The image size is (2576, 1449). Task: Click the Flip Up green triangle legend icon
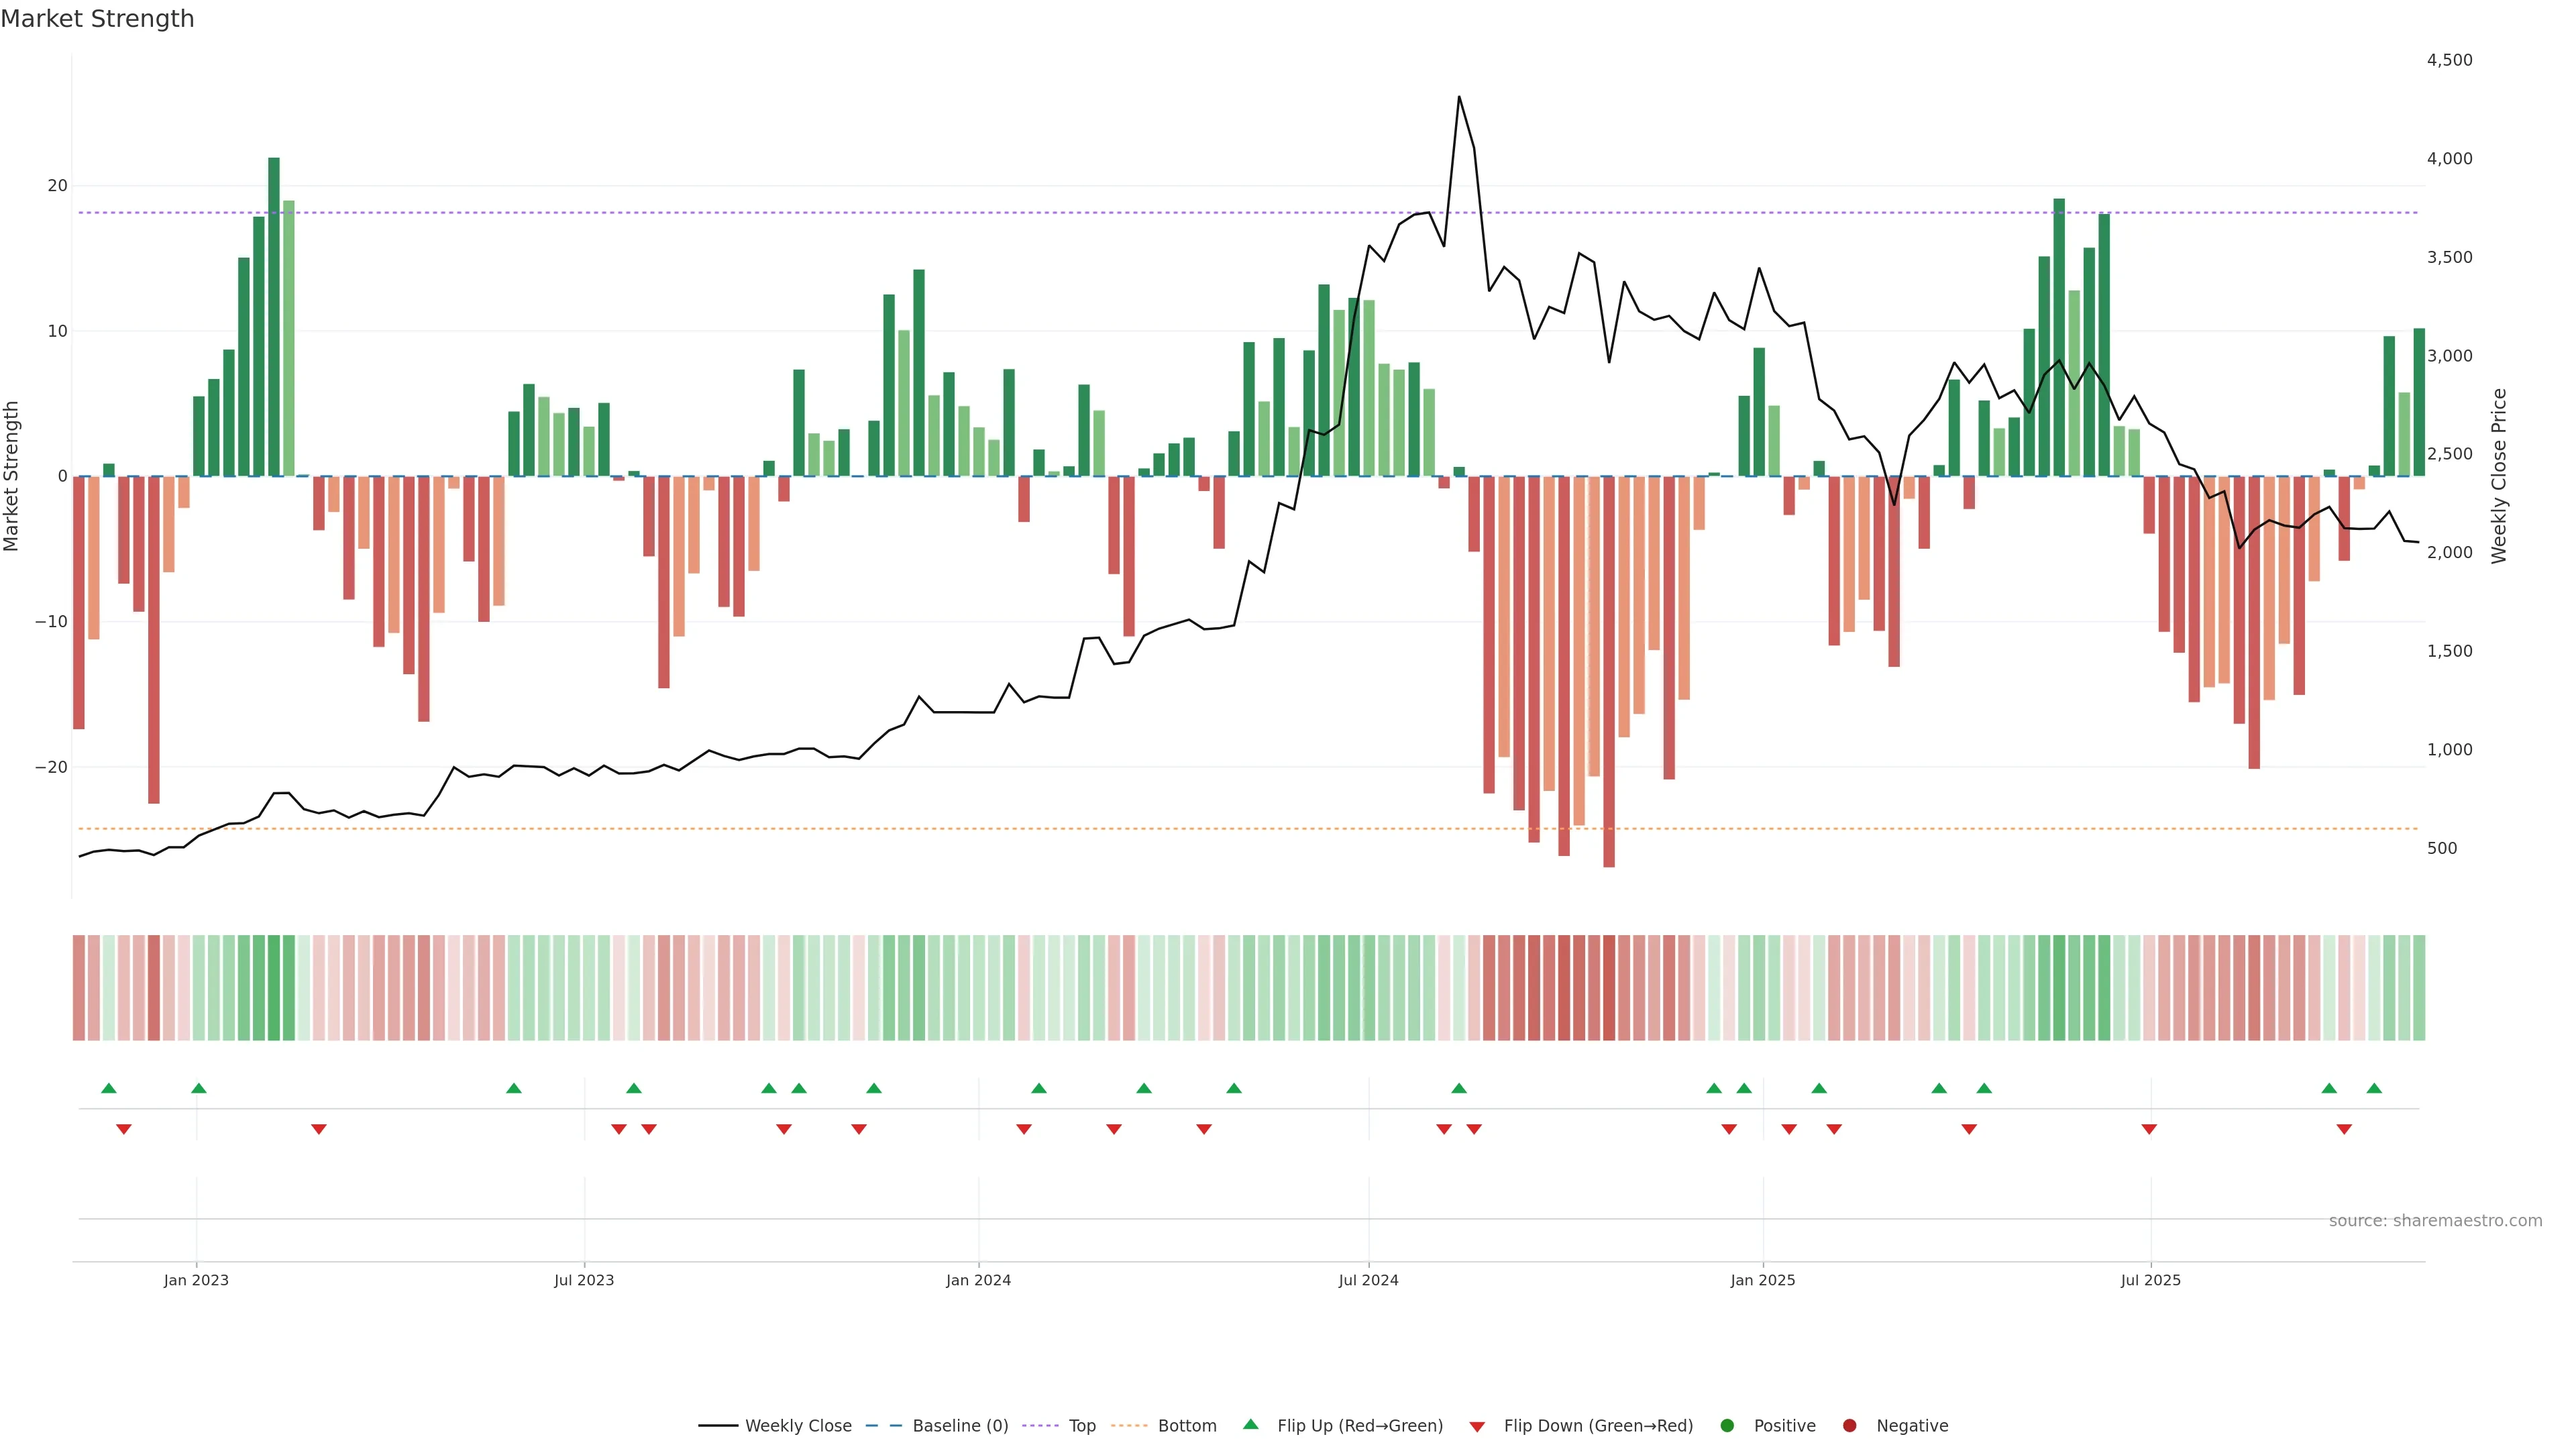1250,1425
